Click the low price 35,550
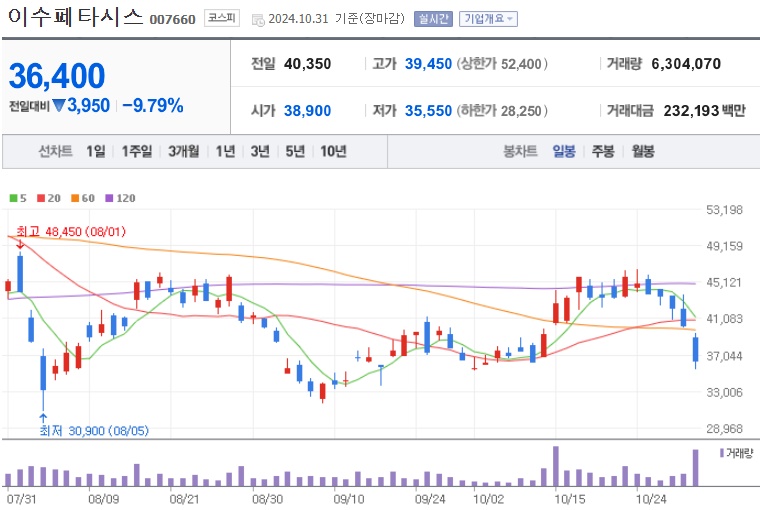Image resolution: width=760 pixels, height=510 pixels. (x=428, y=111)
